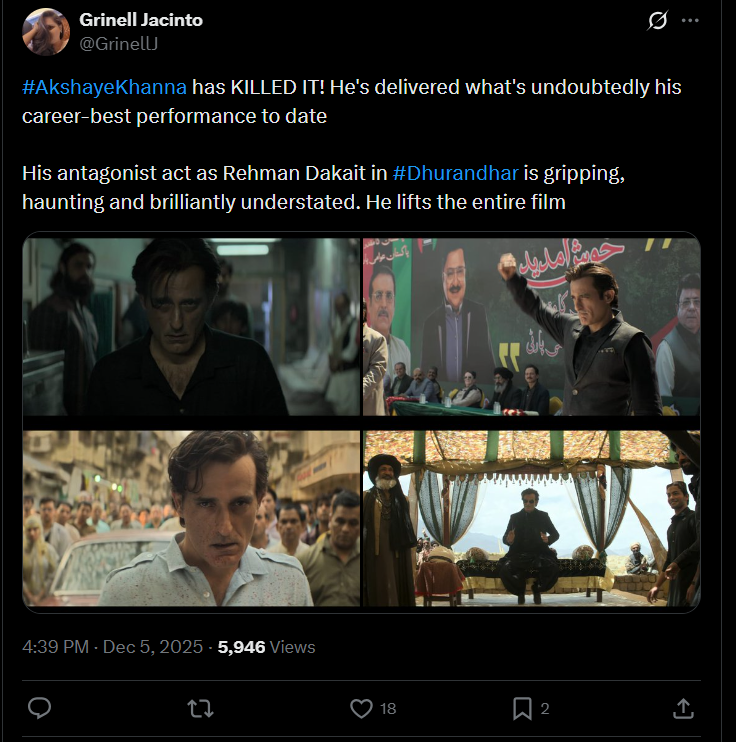Open the #AkshayeKhanna hashtag
The image size is (736, 742).
[104, 87]
